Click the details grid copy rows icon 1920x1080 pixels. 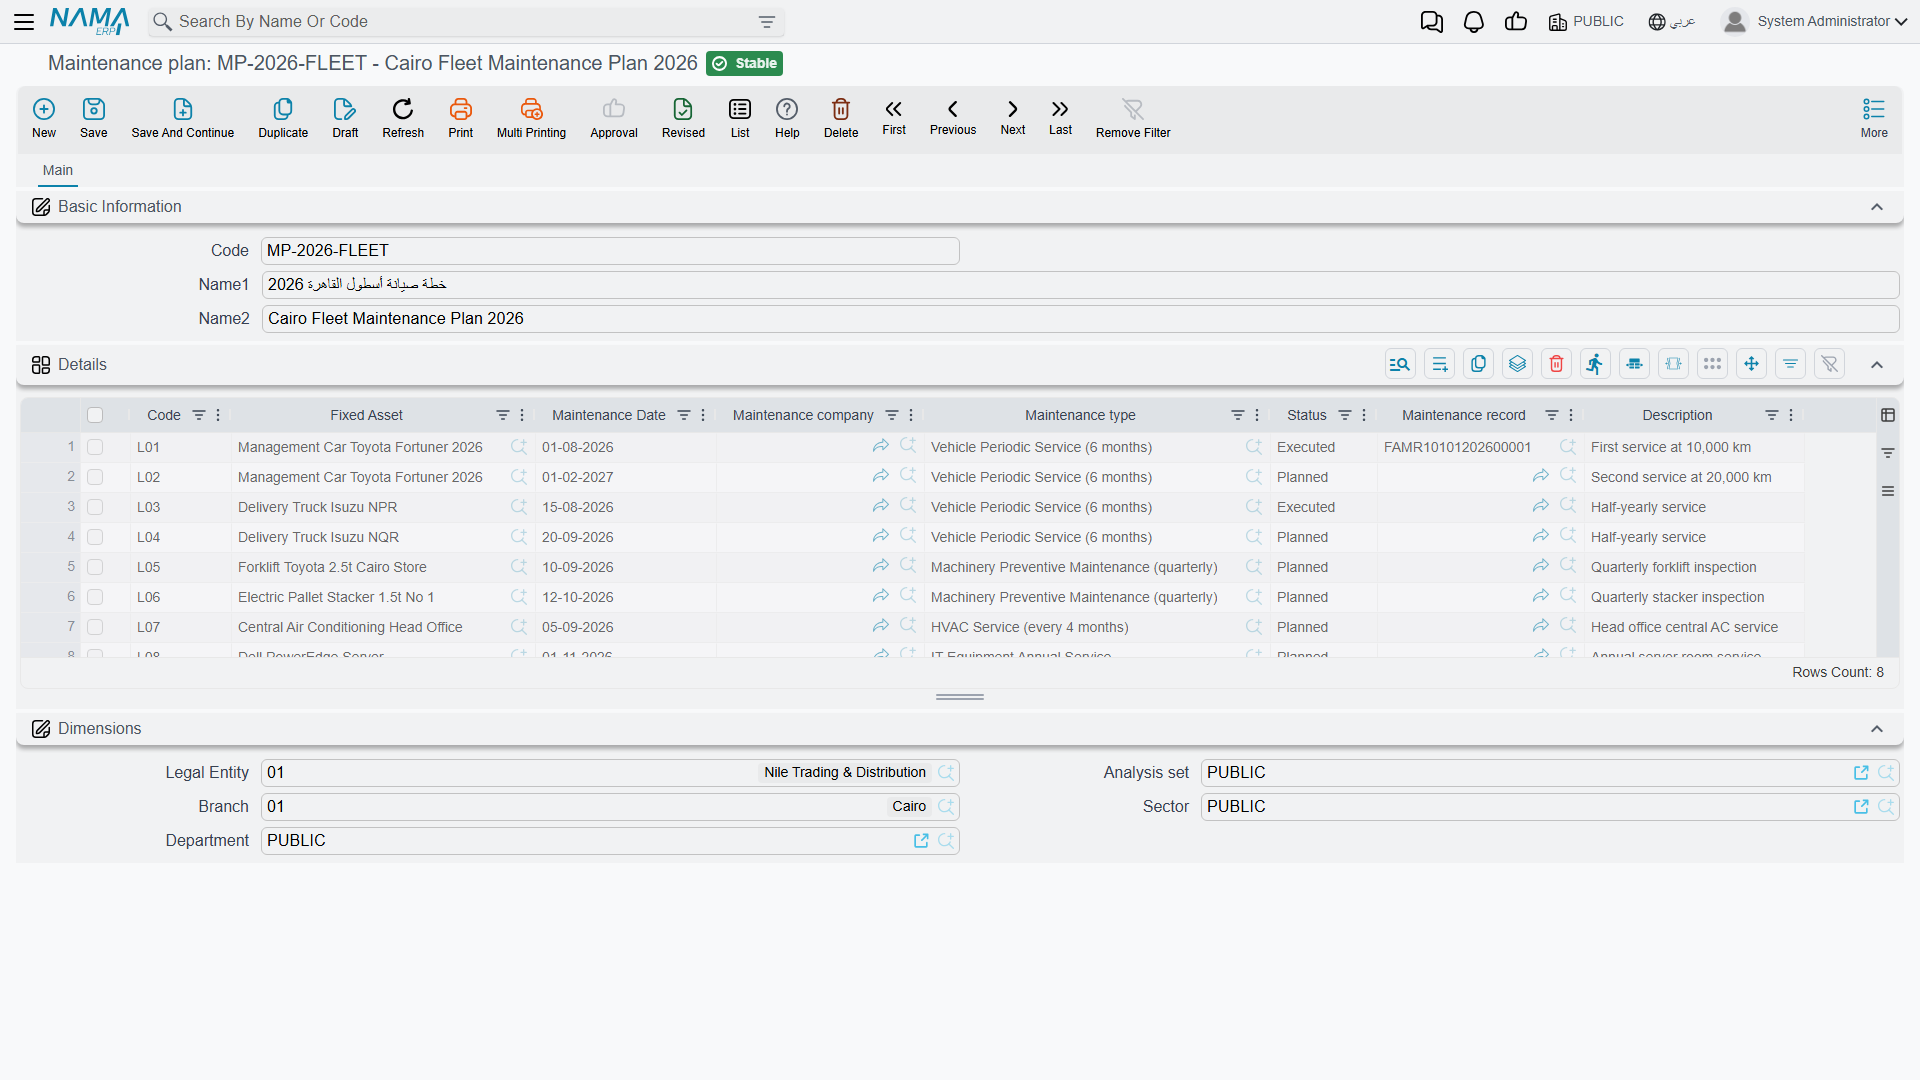pyautogui.click(x=1478, y=364)
